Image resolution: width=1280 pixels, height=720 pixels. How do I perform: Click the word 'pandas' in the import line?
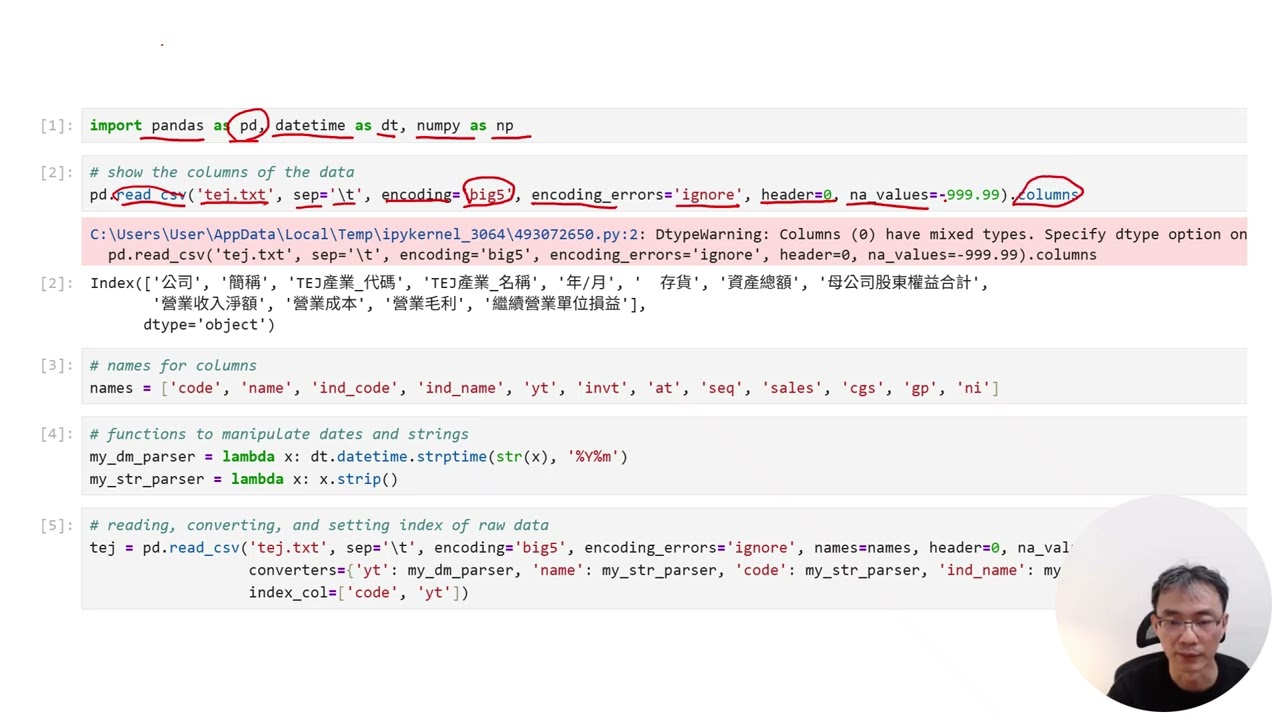click(177, 125)
